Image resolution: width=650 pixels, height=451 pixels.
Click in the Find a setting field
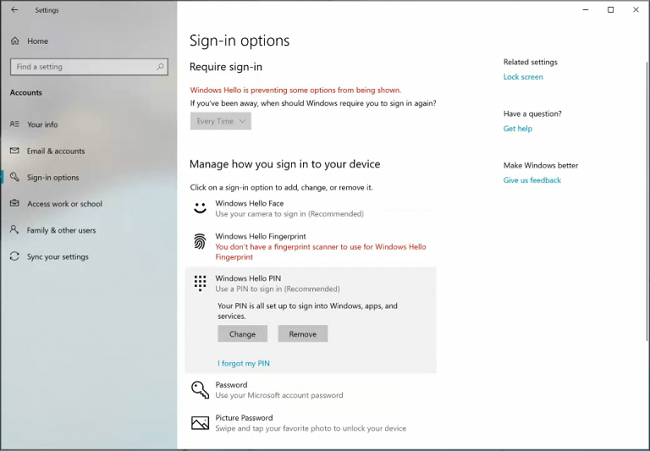(80, 67)
